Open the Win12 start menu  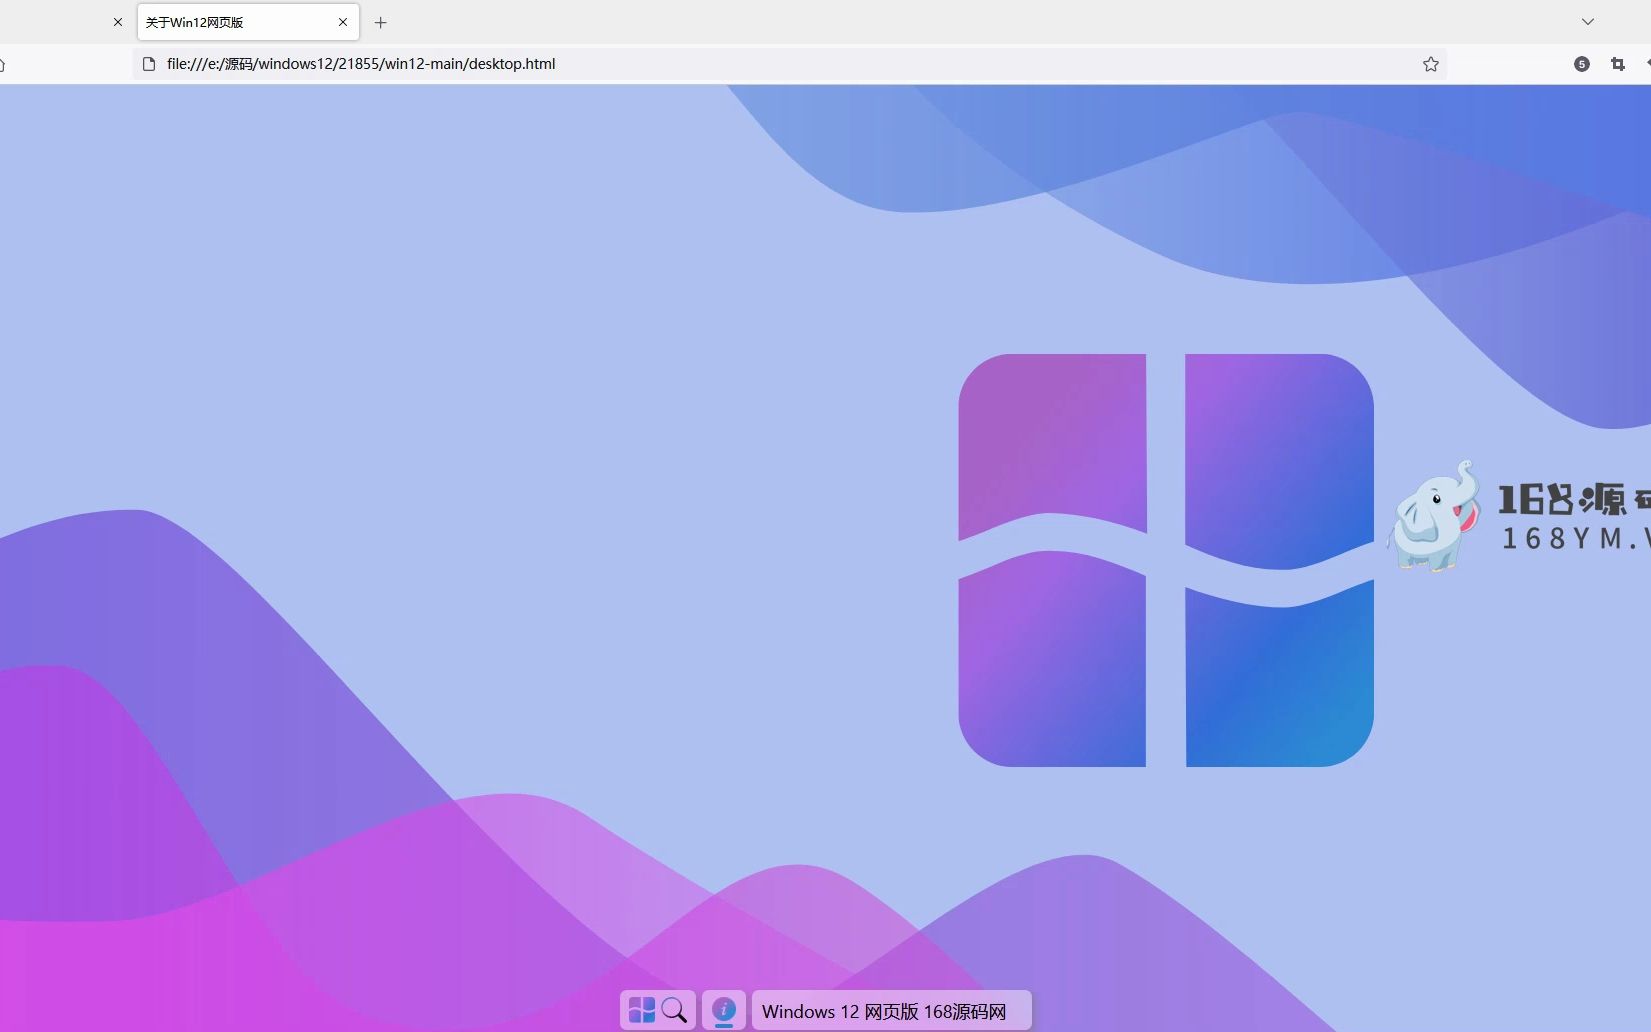(x=640, y=1010)
